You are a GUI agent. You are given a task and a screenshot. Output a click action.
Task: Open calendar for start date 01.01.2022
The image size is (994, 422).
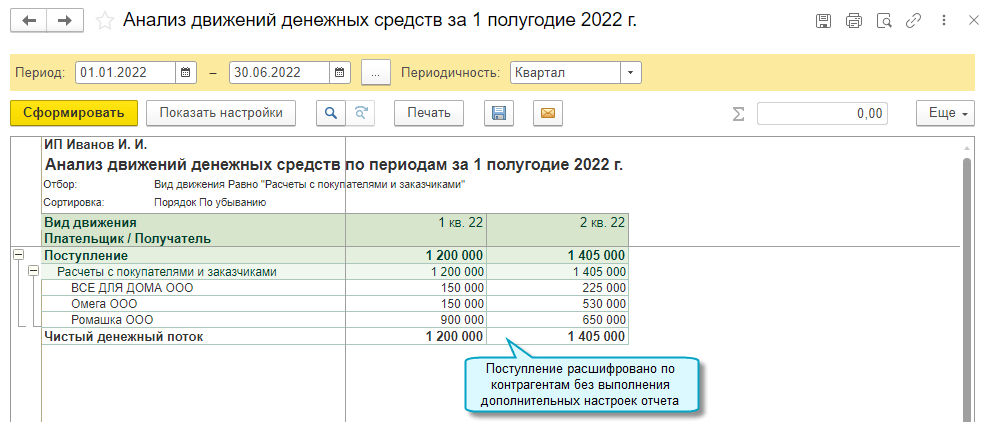tap(186, 72)
